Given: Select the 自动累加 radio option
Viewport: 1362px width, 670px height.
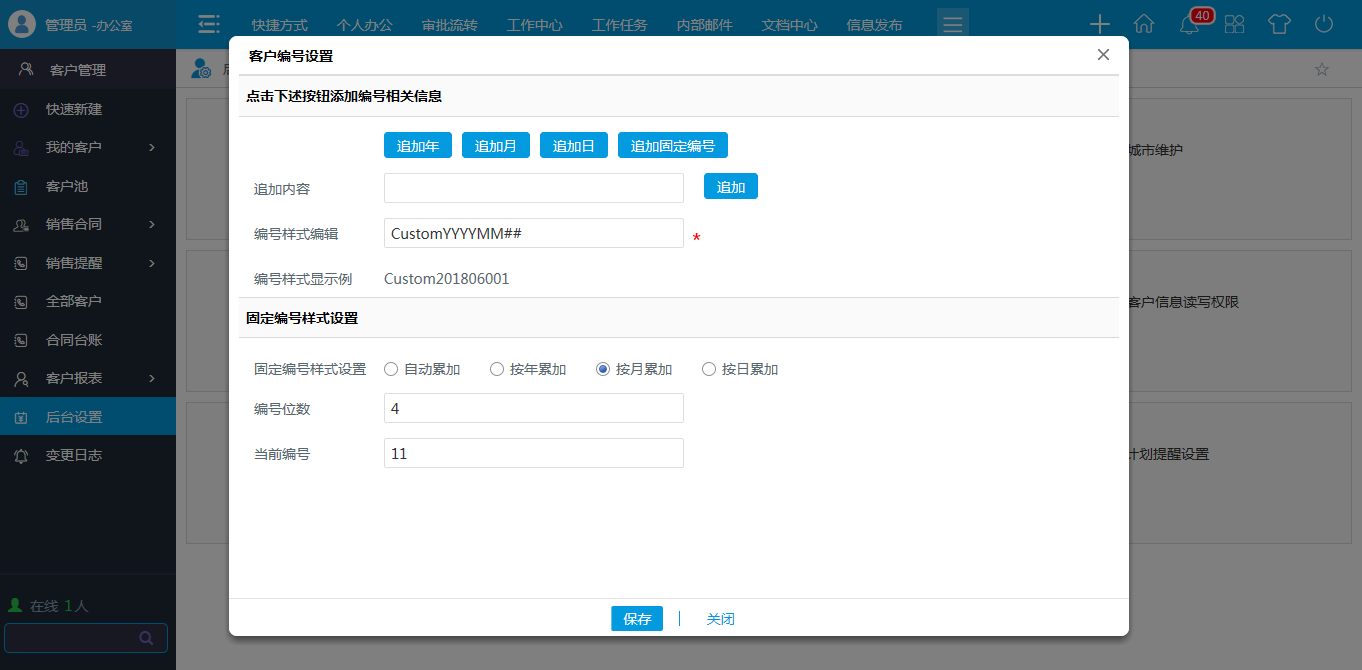Looking at the screenshot, I should (x=390, y=369).
